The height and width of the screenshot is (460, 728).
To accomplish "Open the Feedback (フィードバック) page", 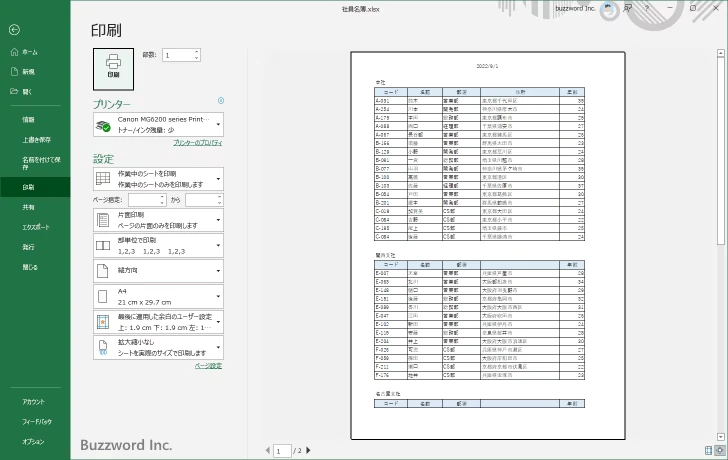I will [35, 422].
